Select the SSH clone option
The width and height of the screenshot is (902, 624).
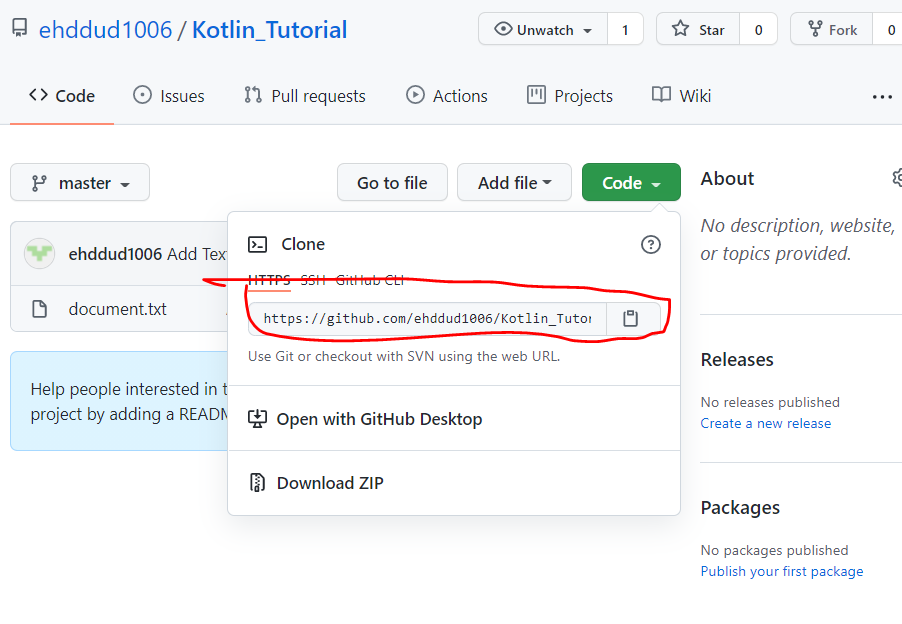(313, 280)
